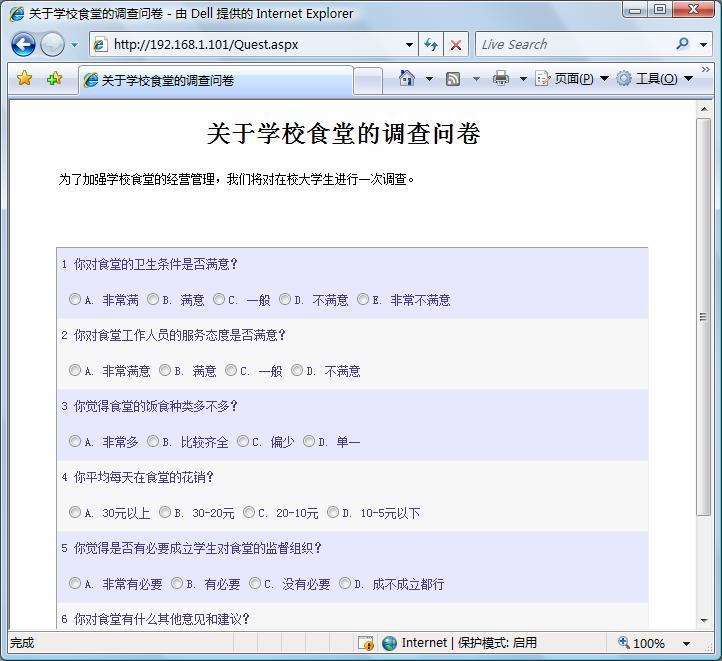Show more toolbar commands chevron
The width and height of the screenshot is (722, 661).
tap(705, 70)
